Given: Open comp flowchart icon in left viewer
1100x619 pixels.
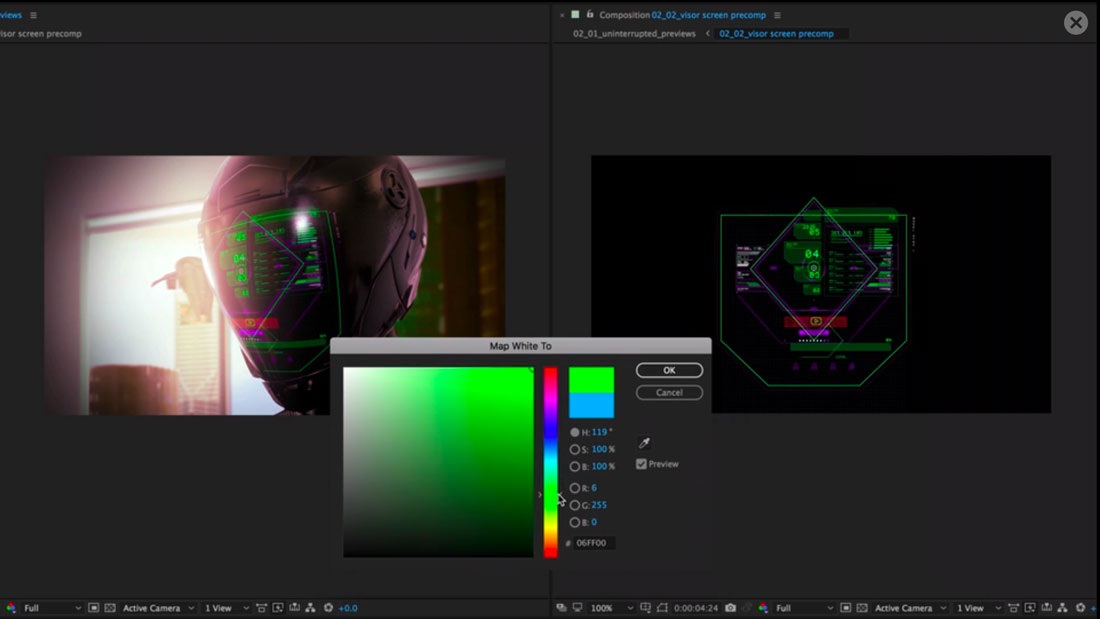Looking at the screenshot, I should [x=310, y=608].
